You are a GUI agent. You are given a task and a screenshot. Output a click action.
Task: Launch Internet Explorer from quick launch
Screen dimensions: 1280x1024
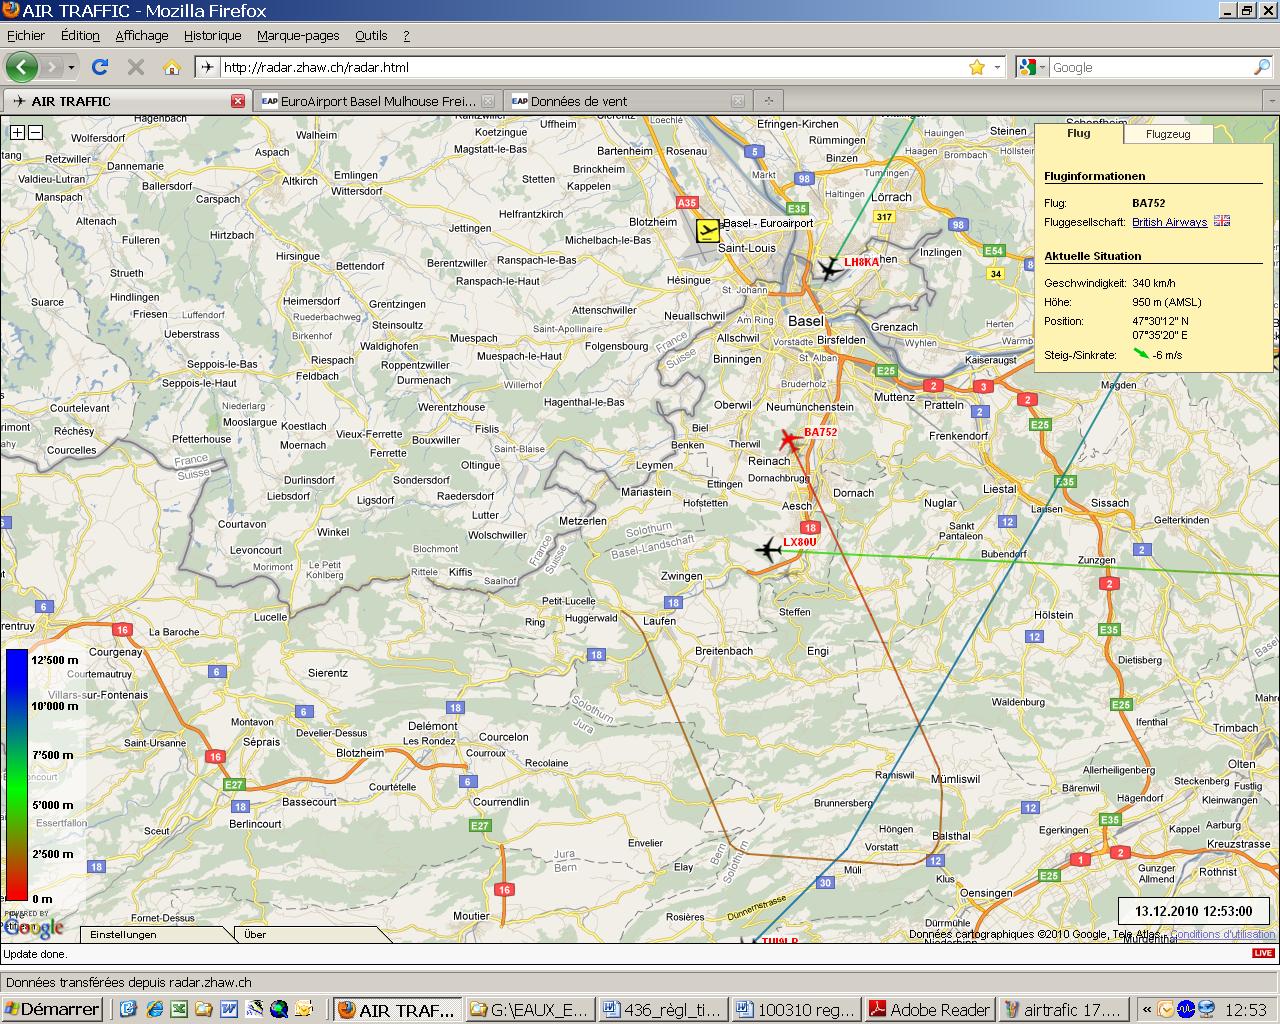(154, 1009)
